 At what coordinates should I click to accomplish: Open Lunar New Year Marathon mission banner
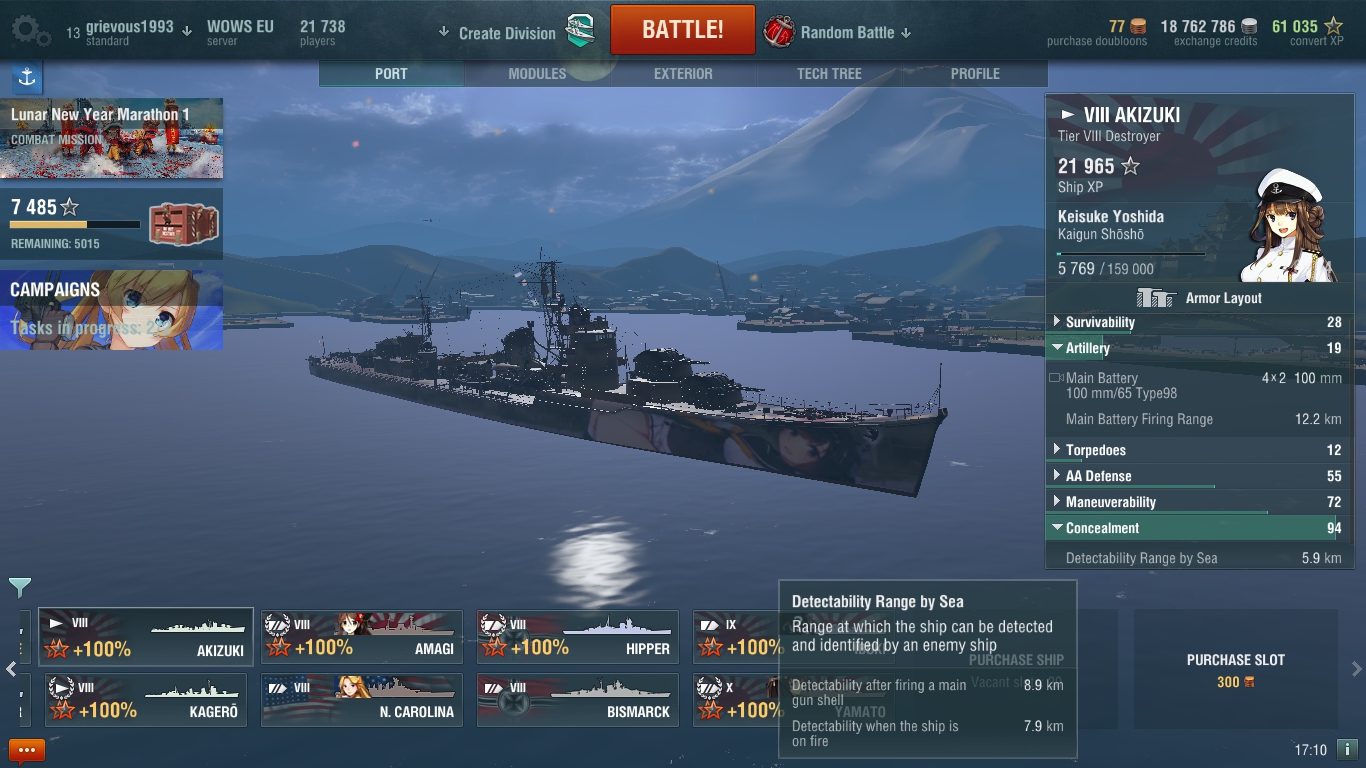coord(111,138)
